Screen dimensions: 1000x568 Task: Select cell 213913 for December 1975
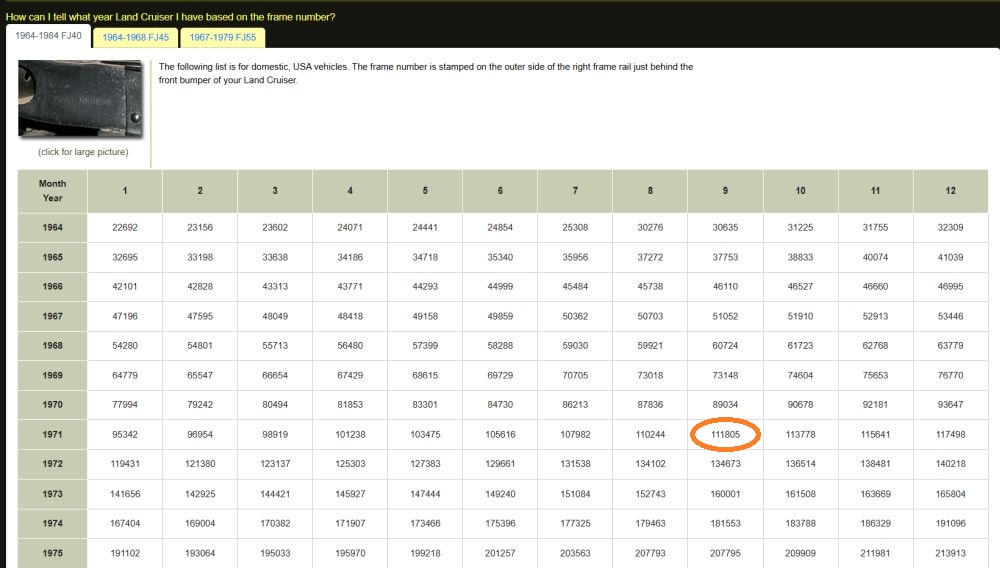tap(950, 553)
